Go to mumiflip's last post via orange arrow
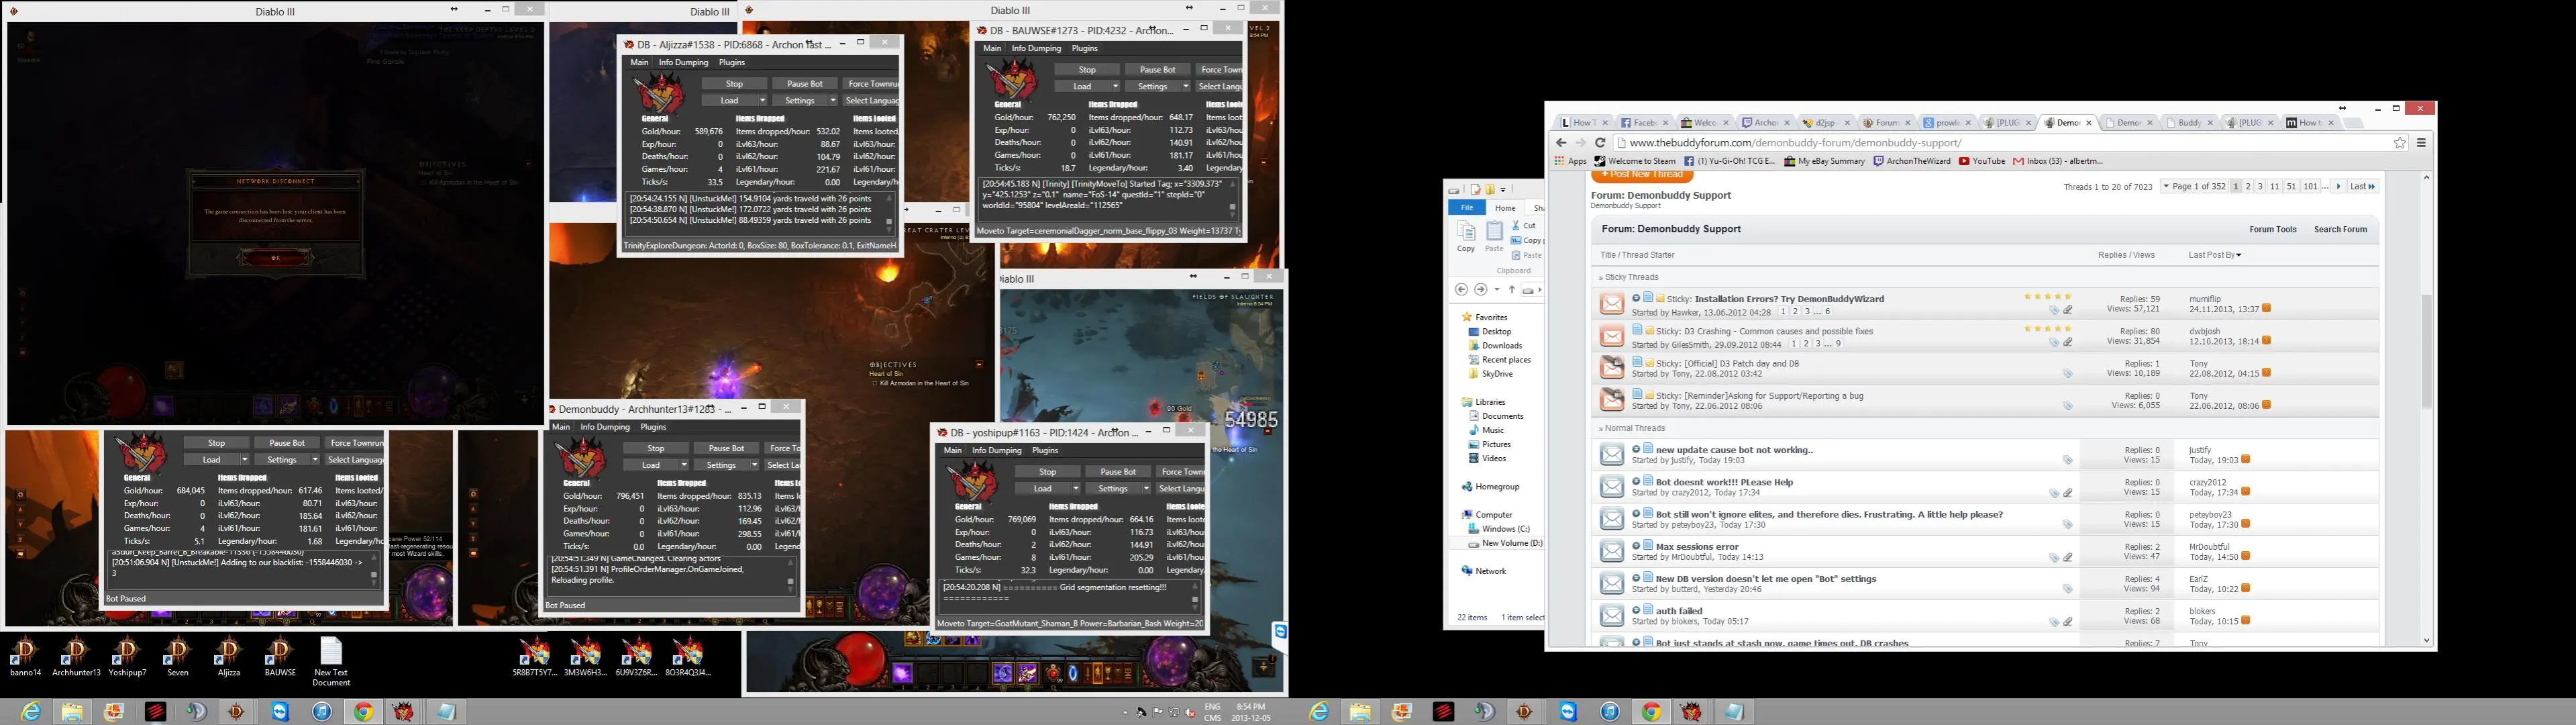This screenshot has height=725, width=2576. (x=2266, y=309)
